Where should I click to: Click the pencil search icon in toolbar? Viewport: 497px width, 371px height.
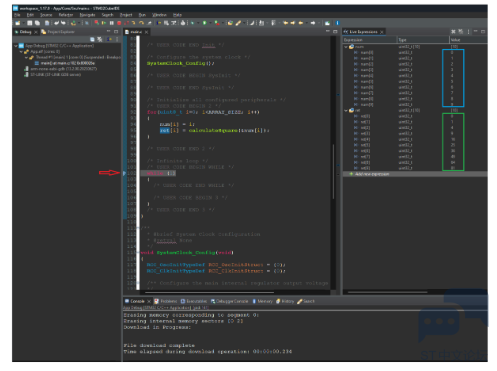(238, 23)
